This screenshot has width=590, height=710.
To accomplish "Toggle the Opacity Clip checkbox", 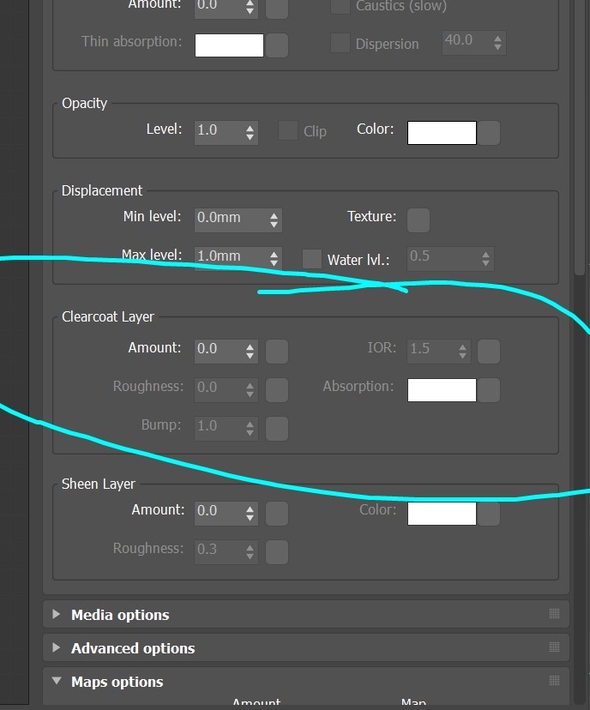I will click(x=288, y=130).
